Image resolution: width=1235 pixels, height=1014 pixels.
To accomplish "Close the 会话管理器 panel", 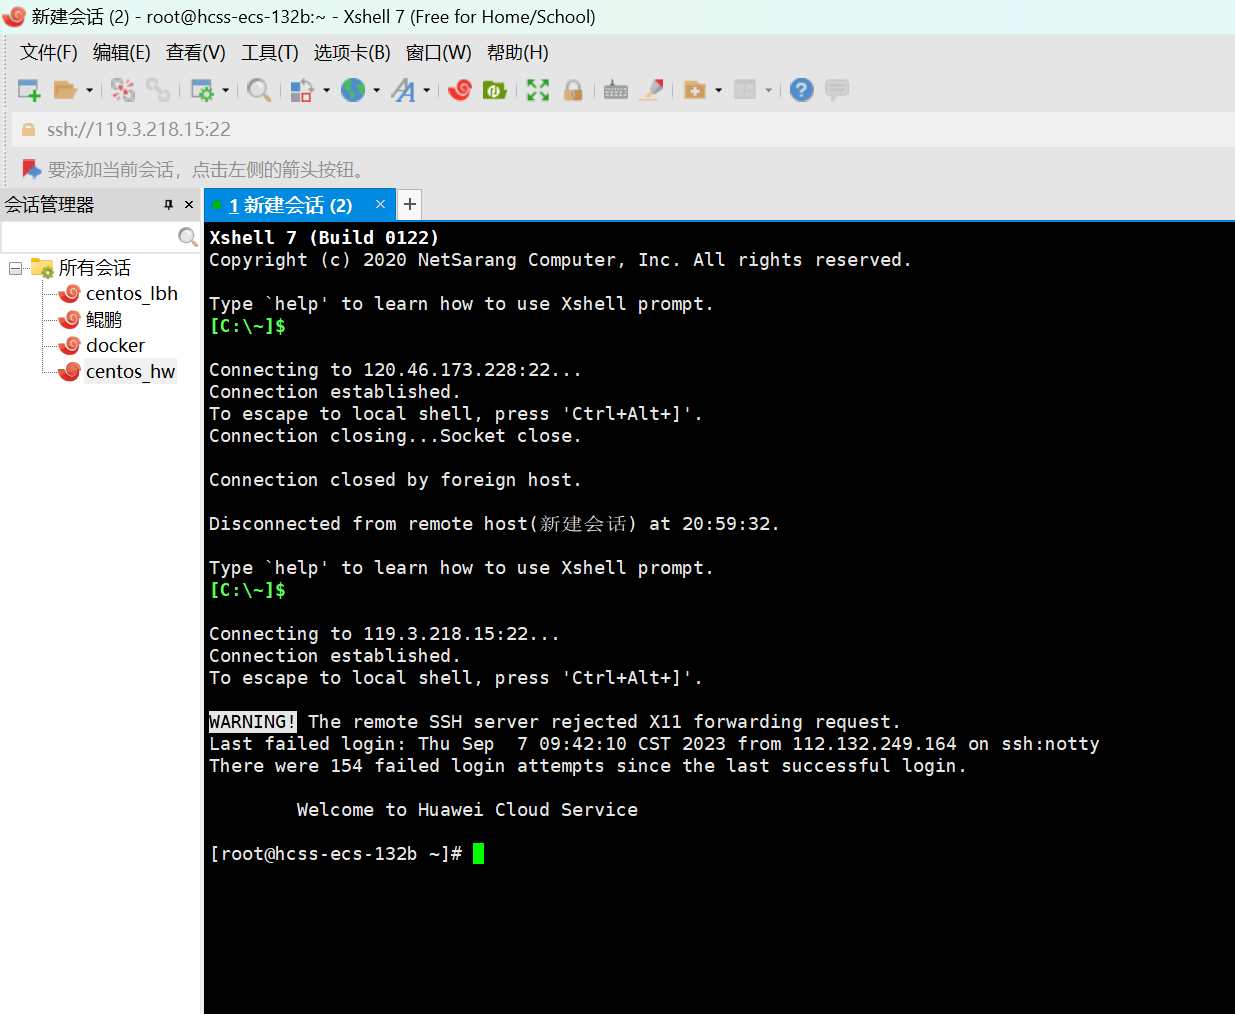I will [x=189, y=204].
